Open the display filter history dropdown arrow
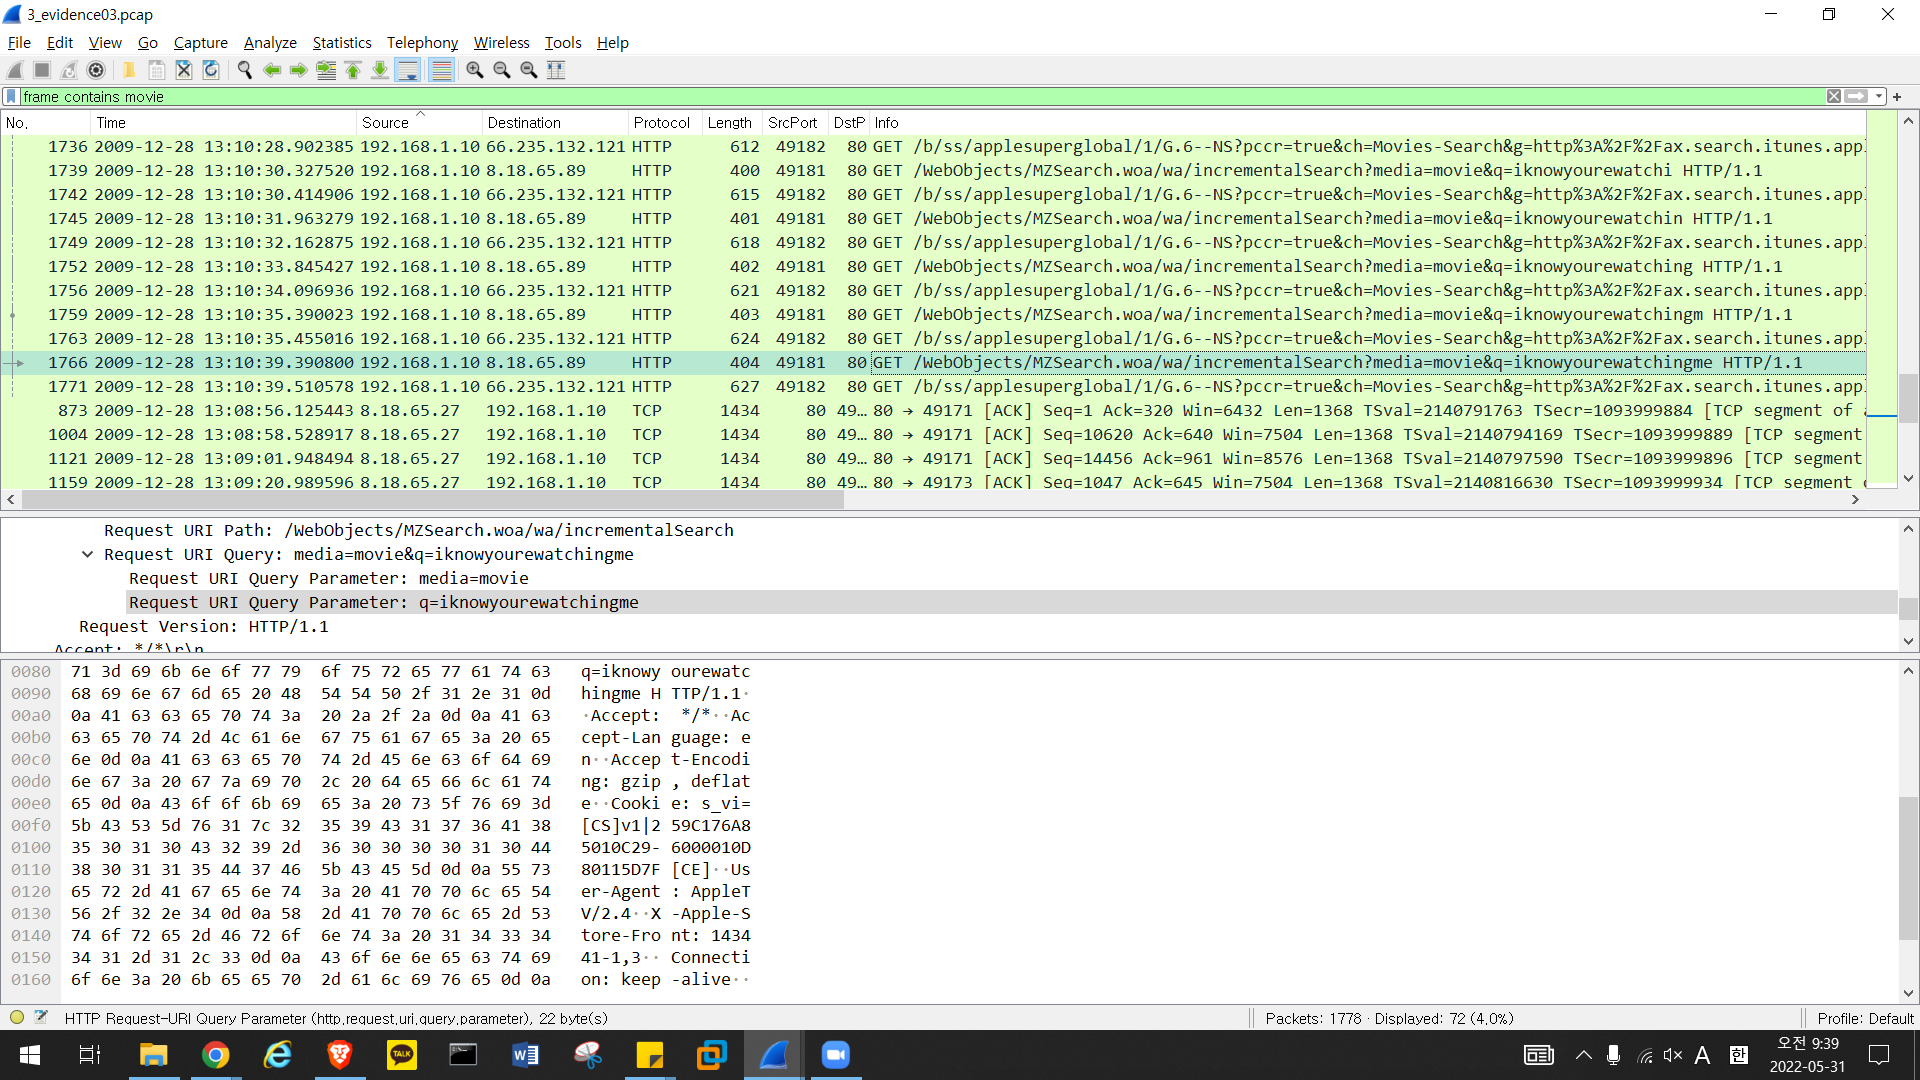1920x1080 pixels. (1879, 97)
